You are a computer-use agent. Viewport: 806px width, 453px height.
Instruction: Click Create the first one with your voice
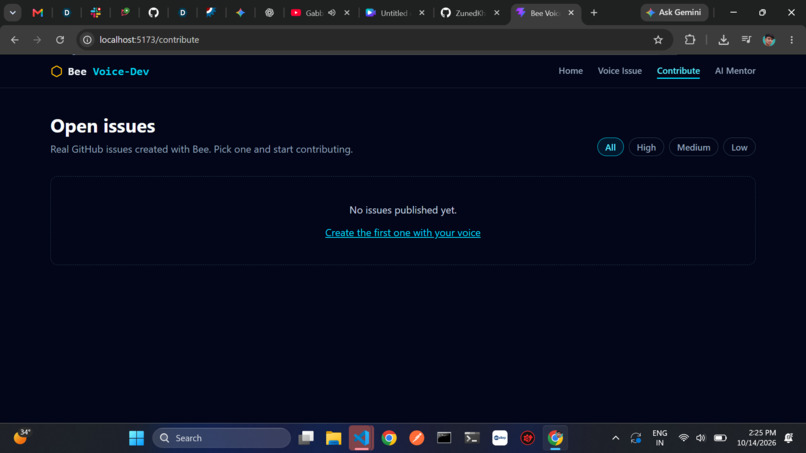[402, 233]
